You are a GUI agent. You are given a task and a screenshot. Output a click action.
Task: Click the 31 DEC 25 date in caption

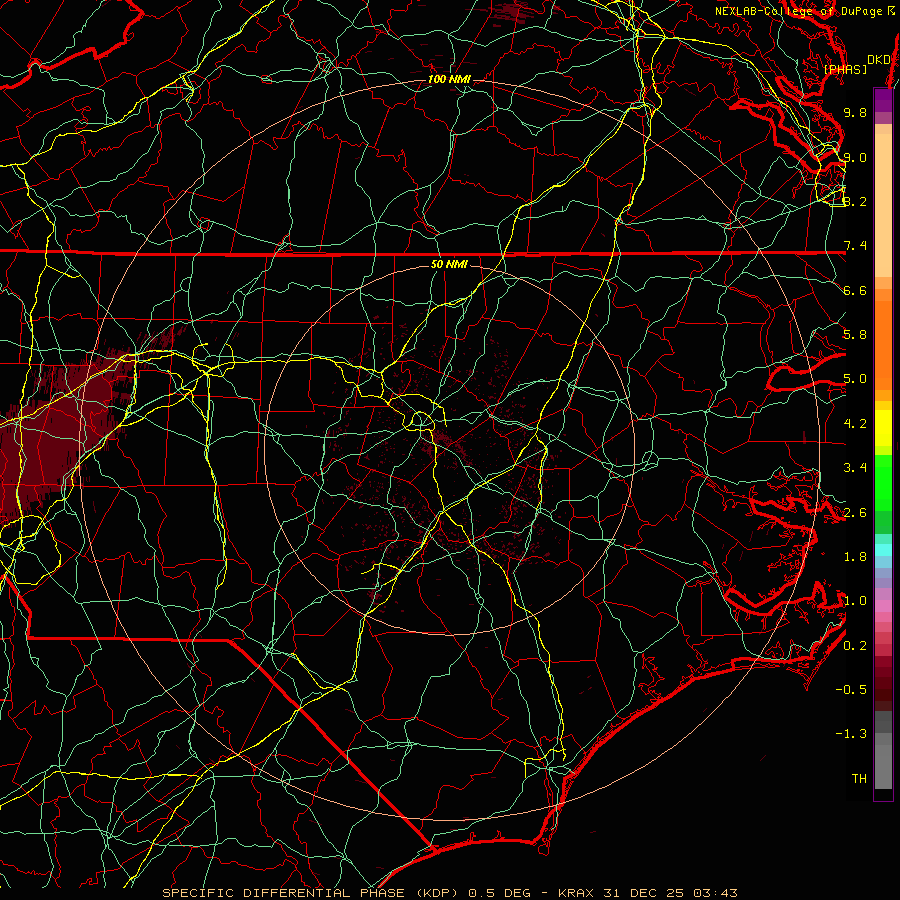tap(645, 893)
